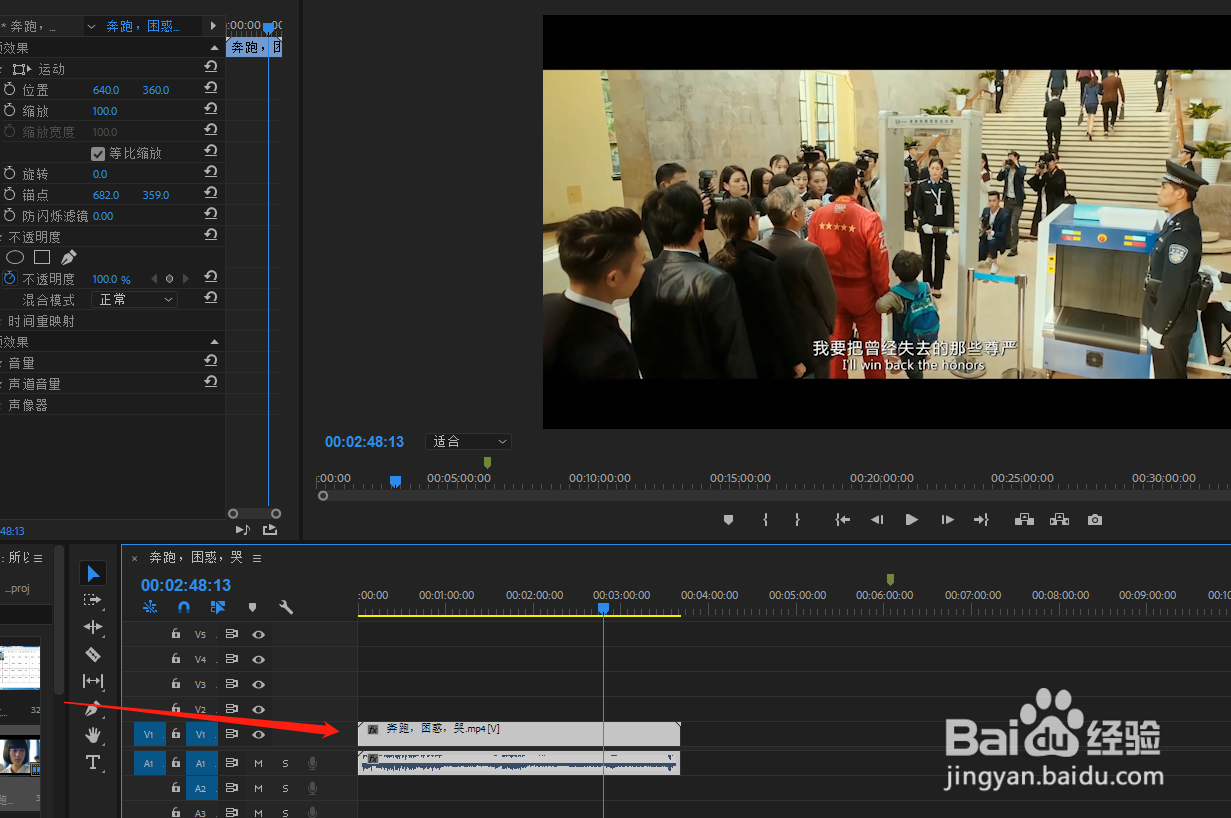This screenshot has width=1231, height=818.
Task: Create ellipse mask under 不透明度
Action: [15, 257]
